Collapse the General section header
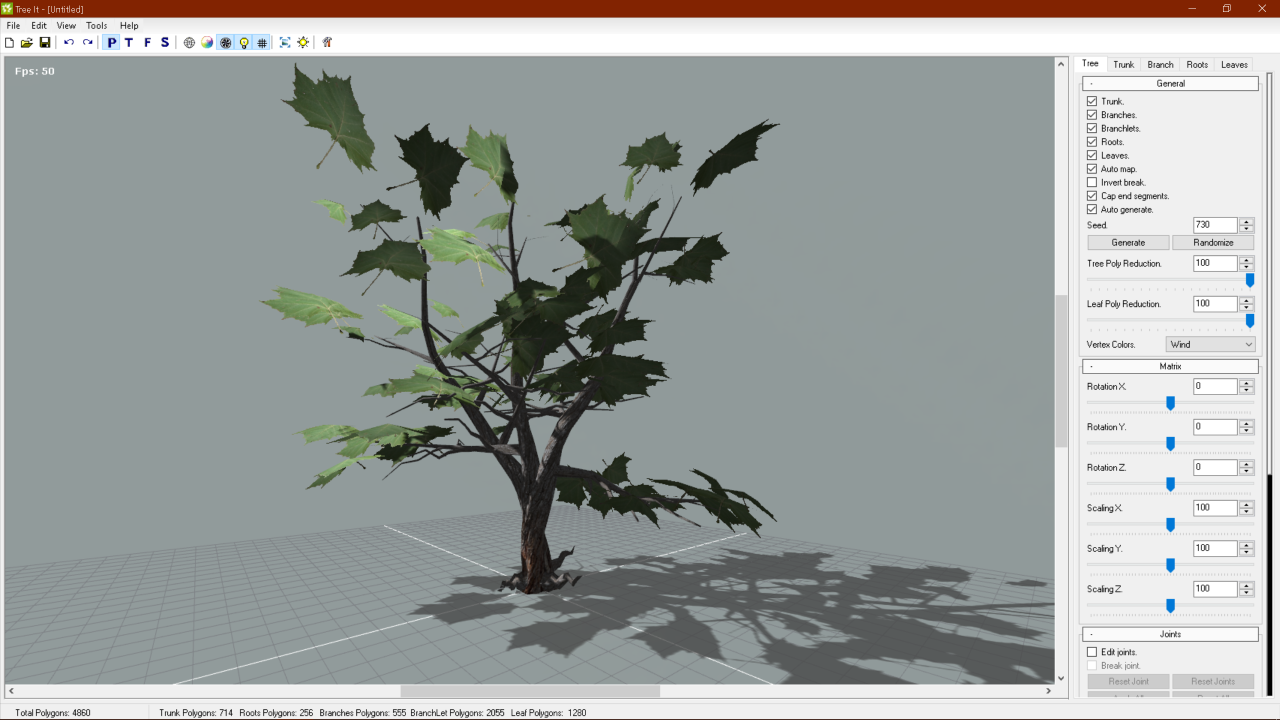This screenshot has height=720, width=1280. tap(1170, 84)
